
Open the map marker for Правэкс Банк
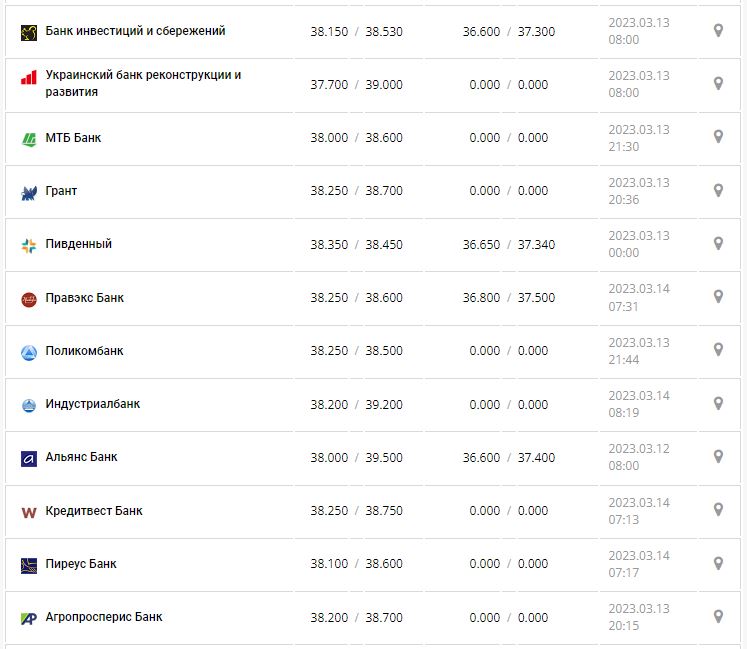718,297
